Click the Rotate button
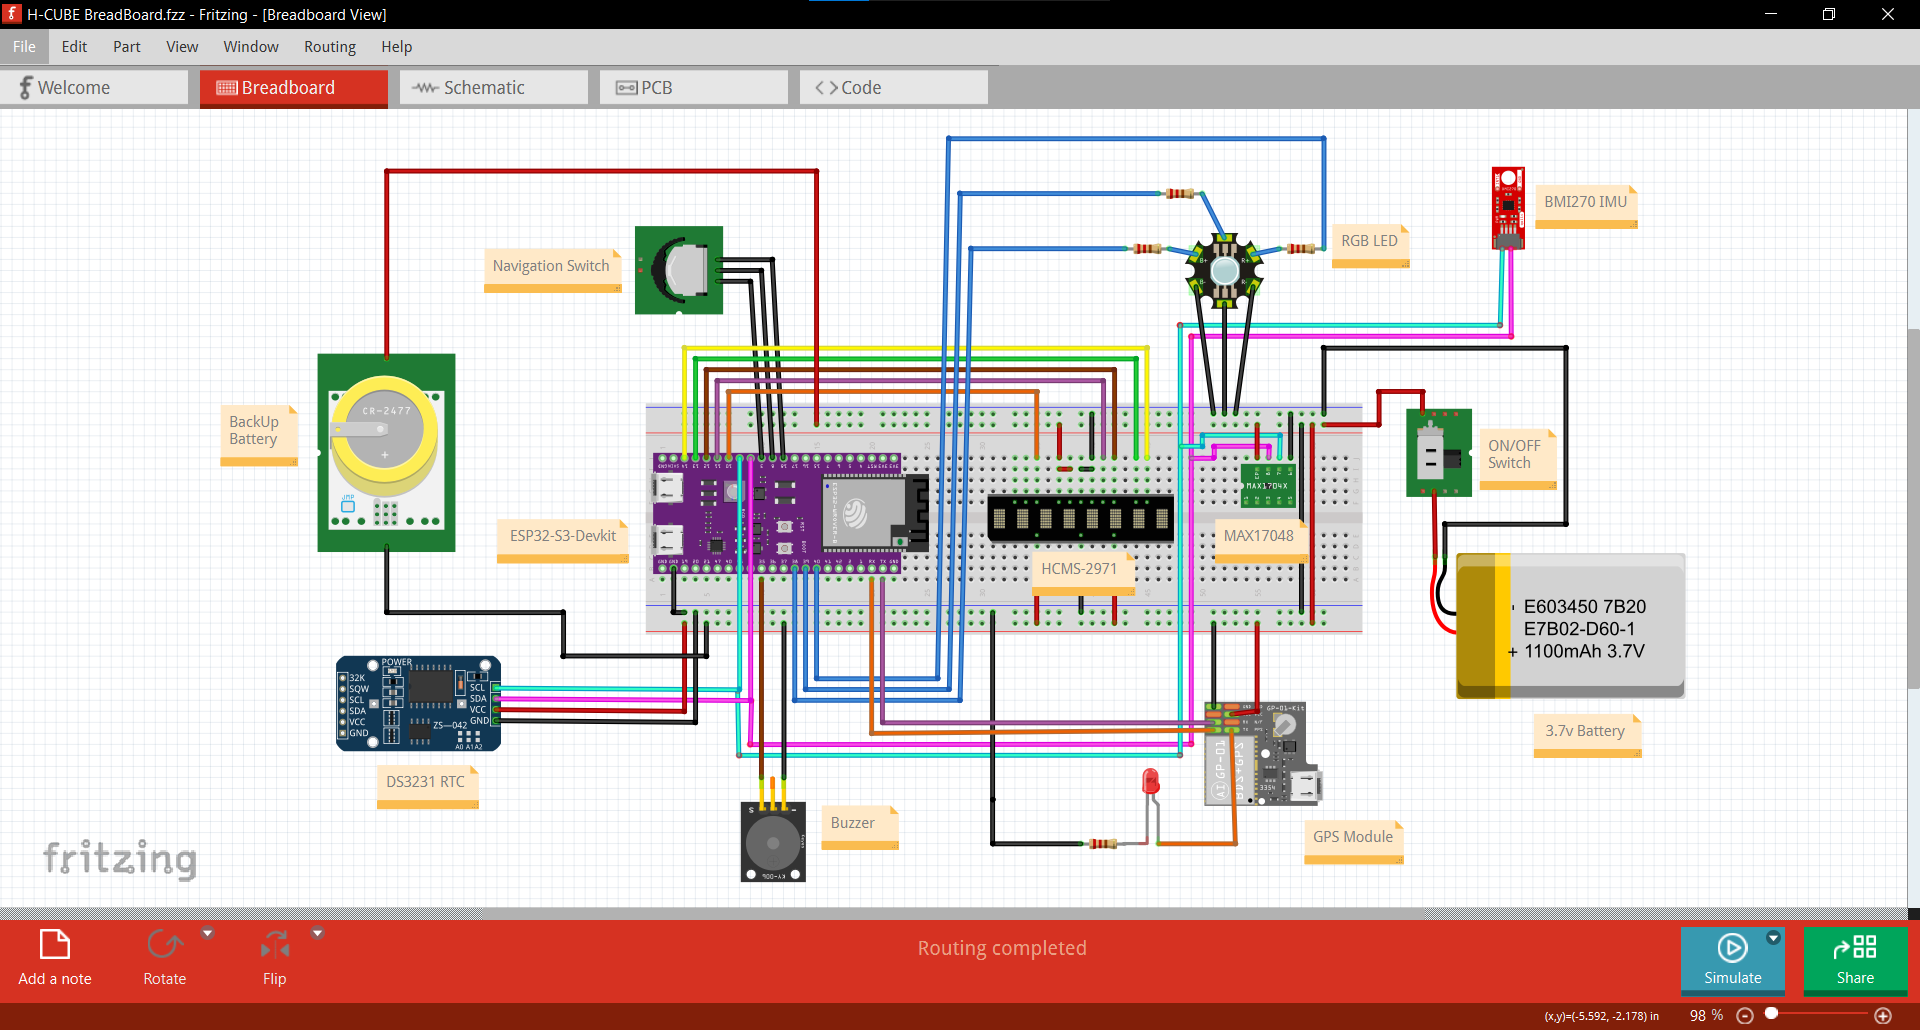Viewport: 1920px width, 1030px height. point(165,958)
